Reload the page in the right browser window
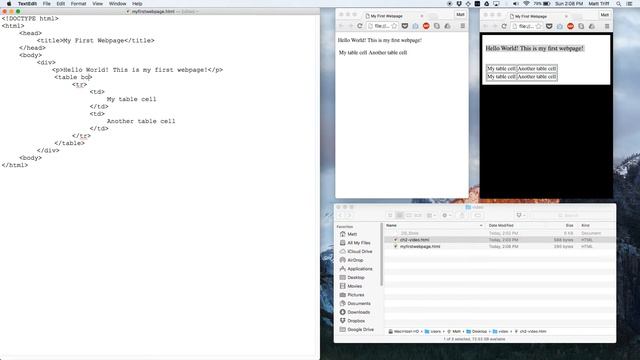The height and width of the screenshot is (360, 640). pyautogui.click(x=504, y=26)
